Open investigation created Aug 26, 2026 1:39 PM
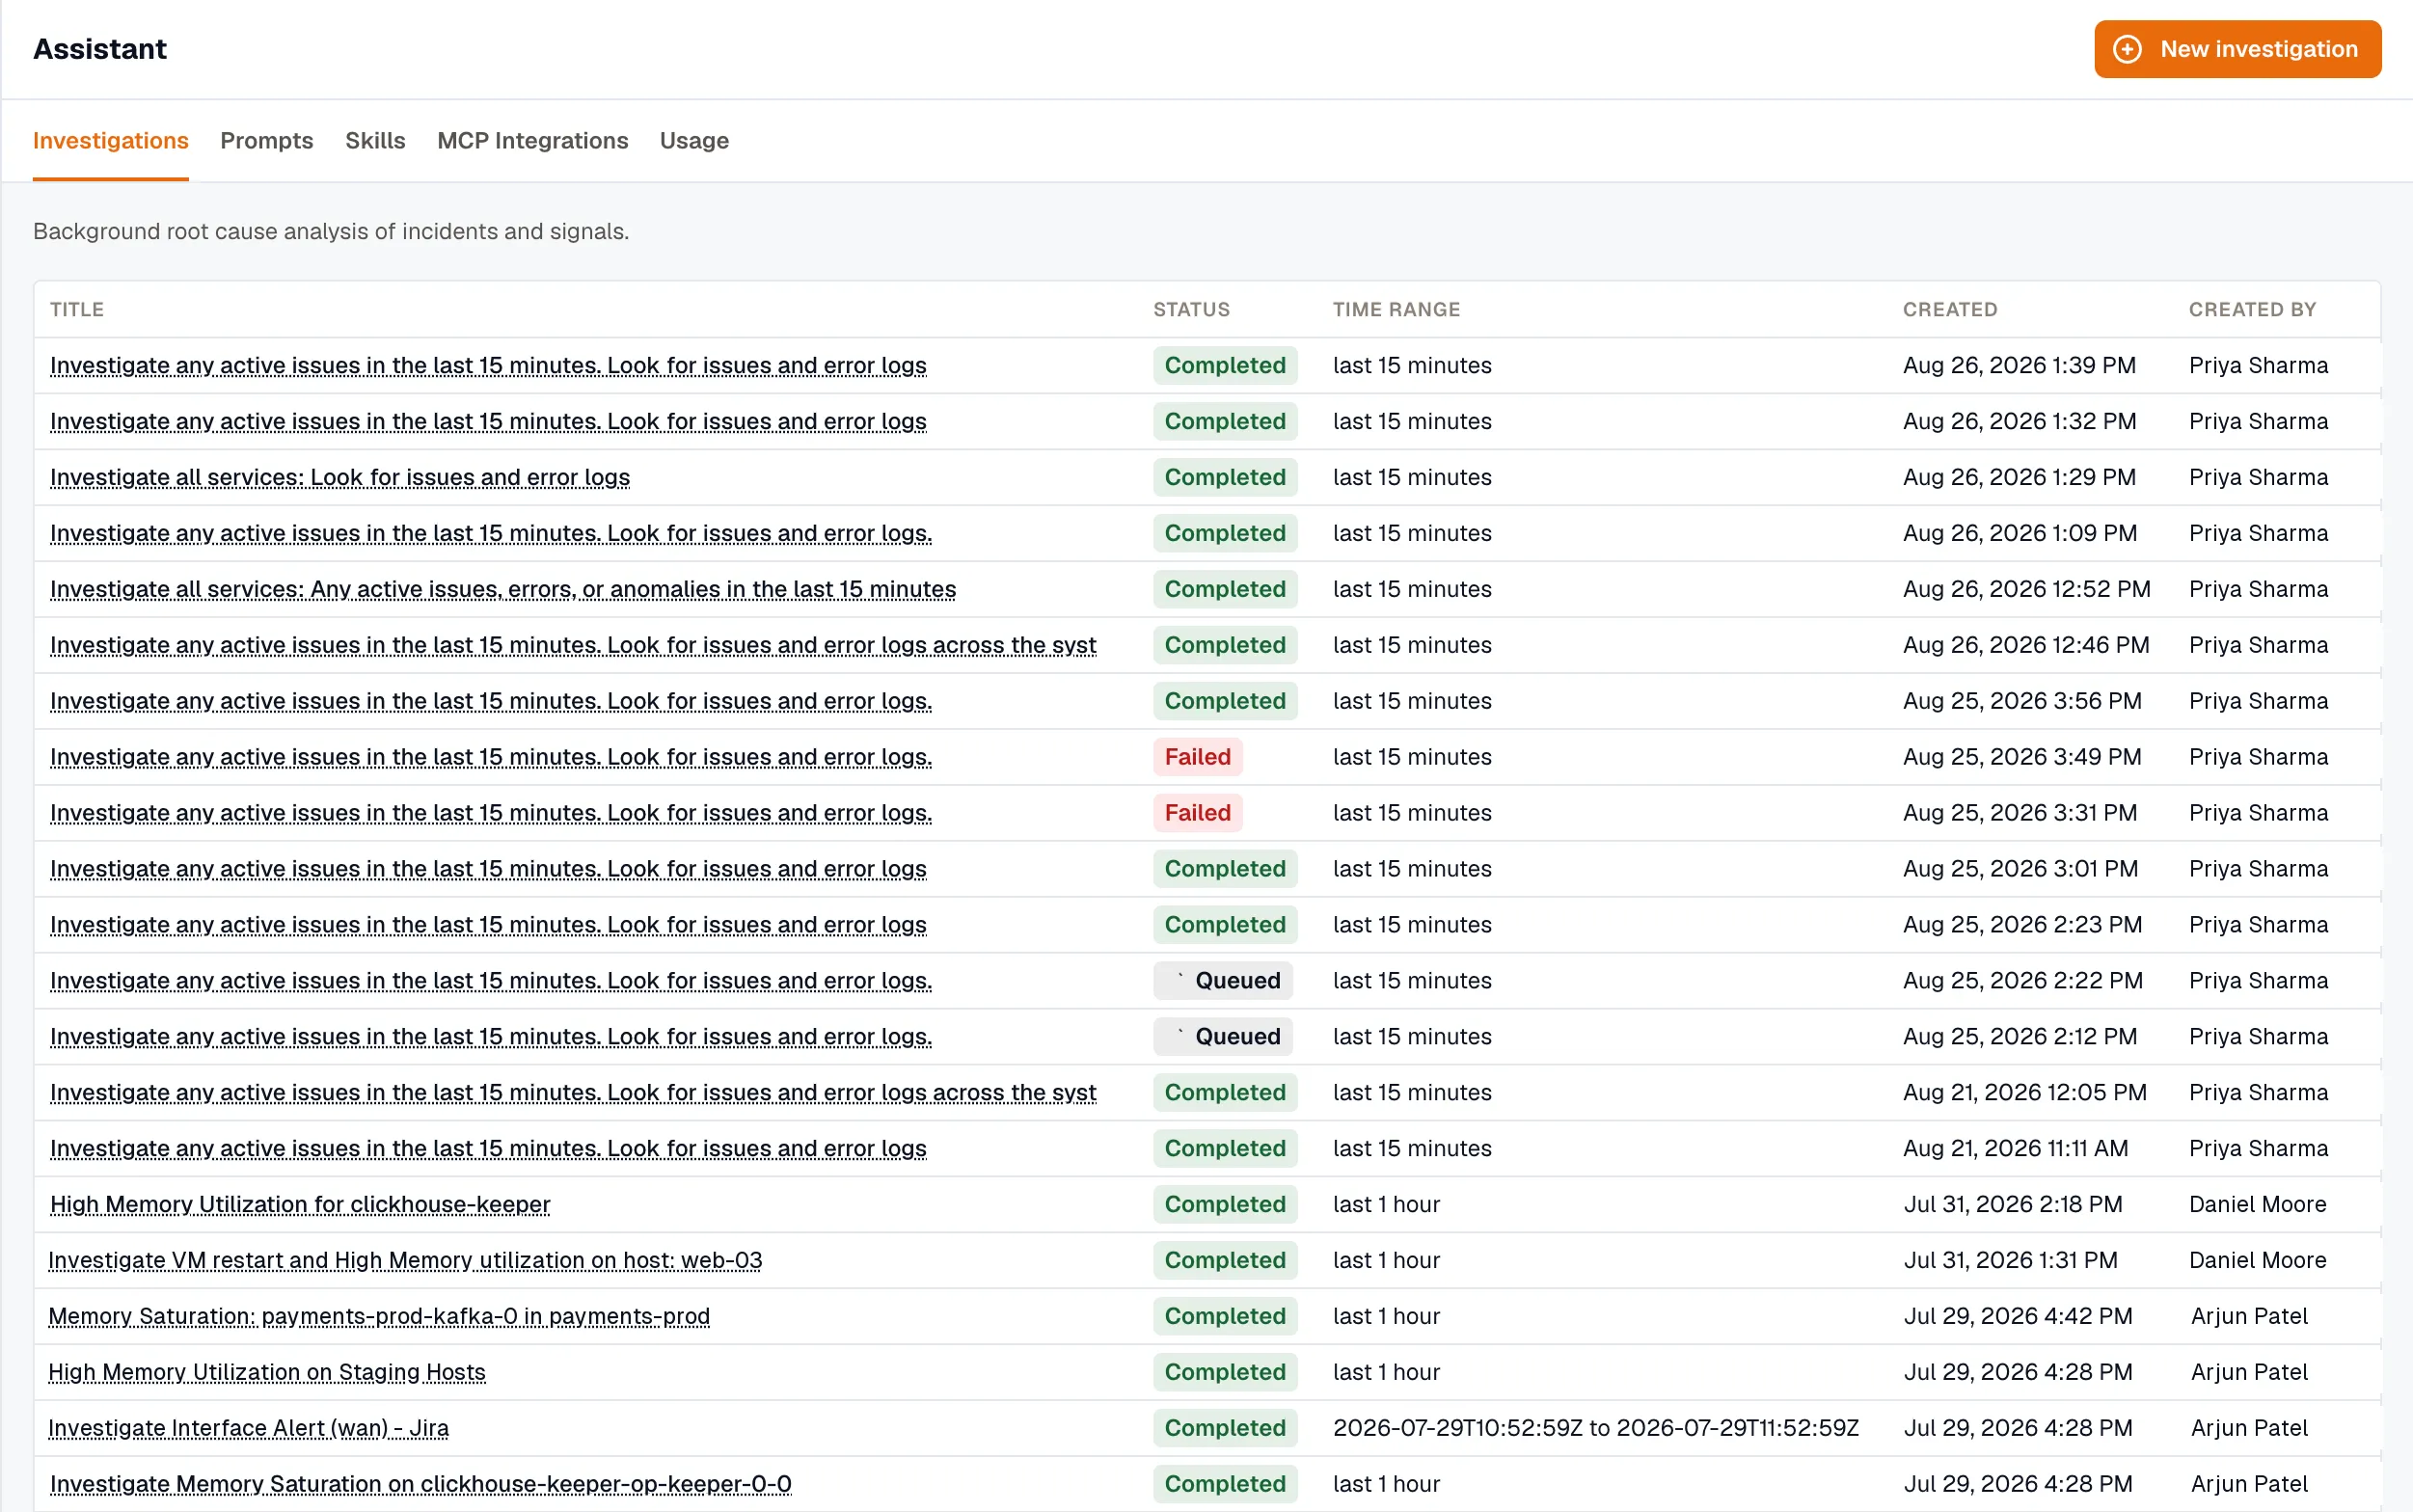2413x1512 pixels. (x=488, y=366)
